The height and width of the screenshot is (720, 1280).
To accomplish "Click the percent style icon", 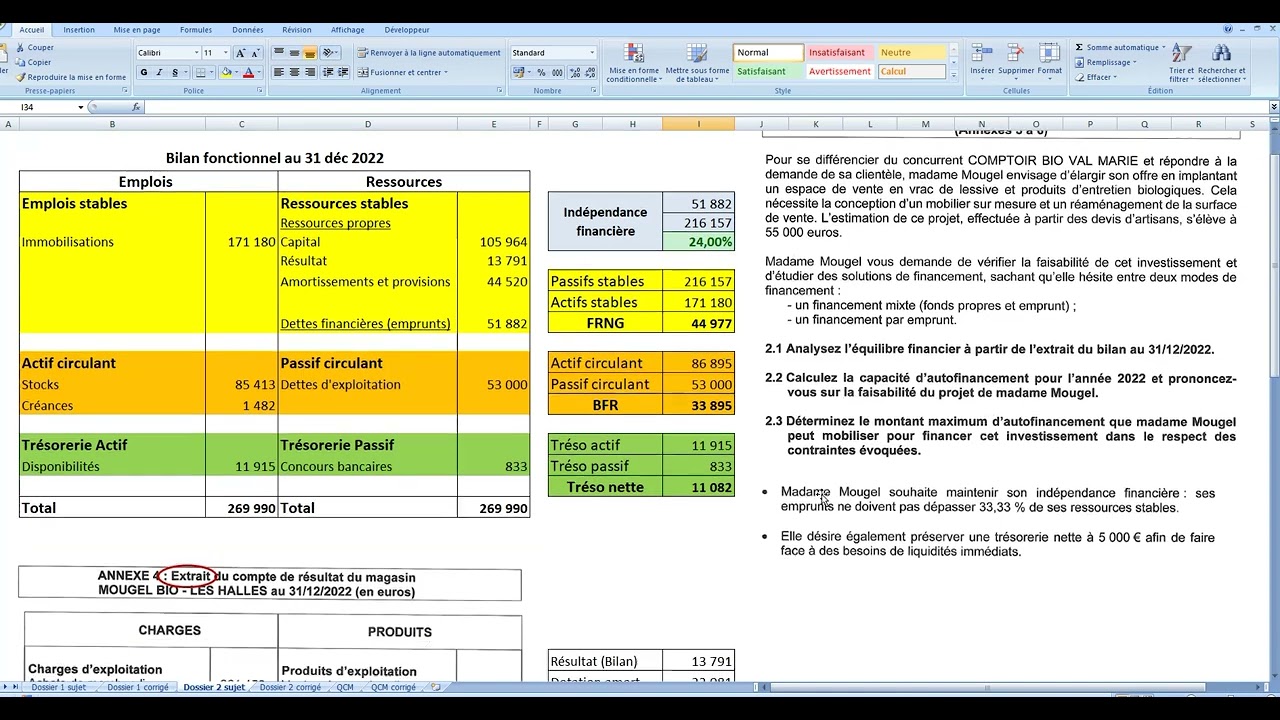I will pos(541,73).
